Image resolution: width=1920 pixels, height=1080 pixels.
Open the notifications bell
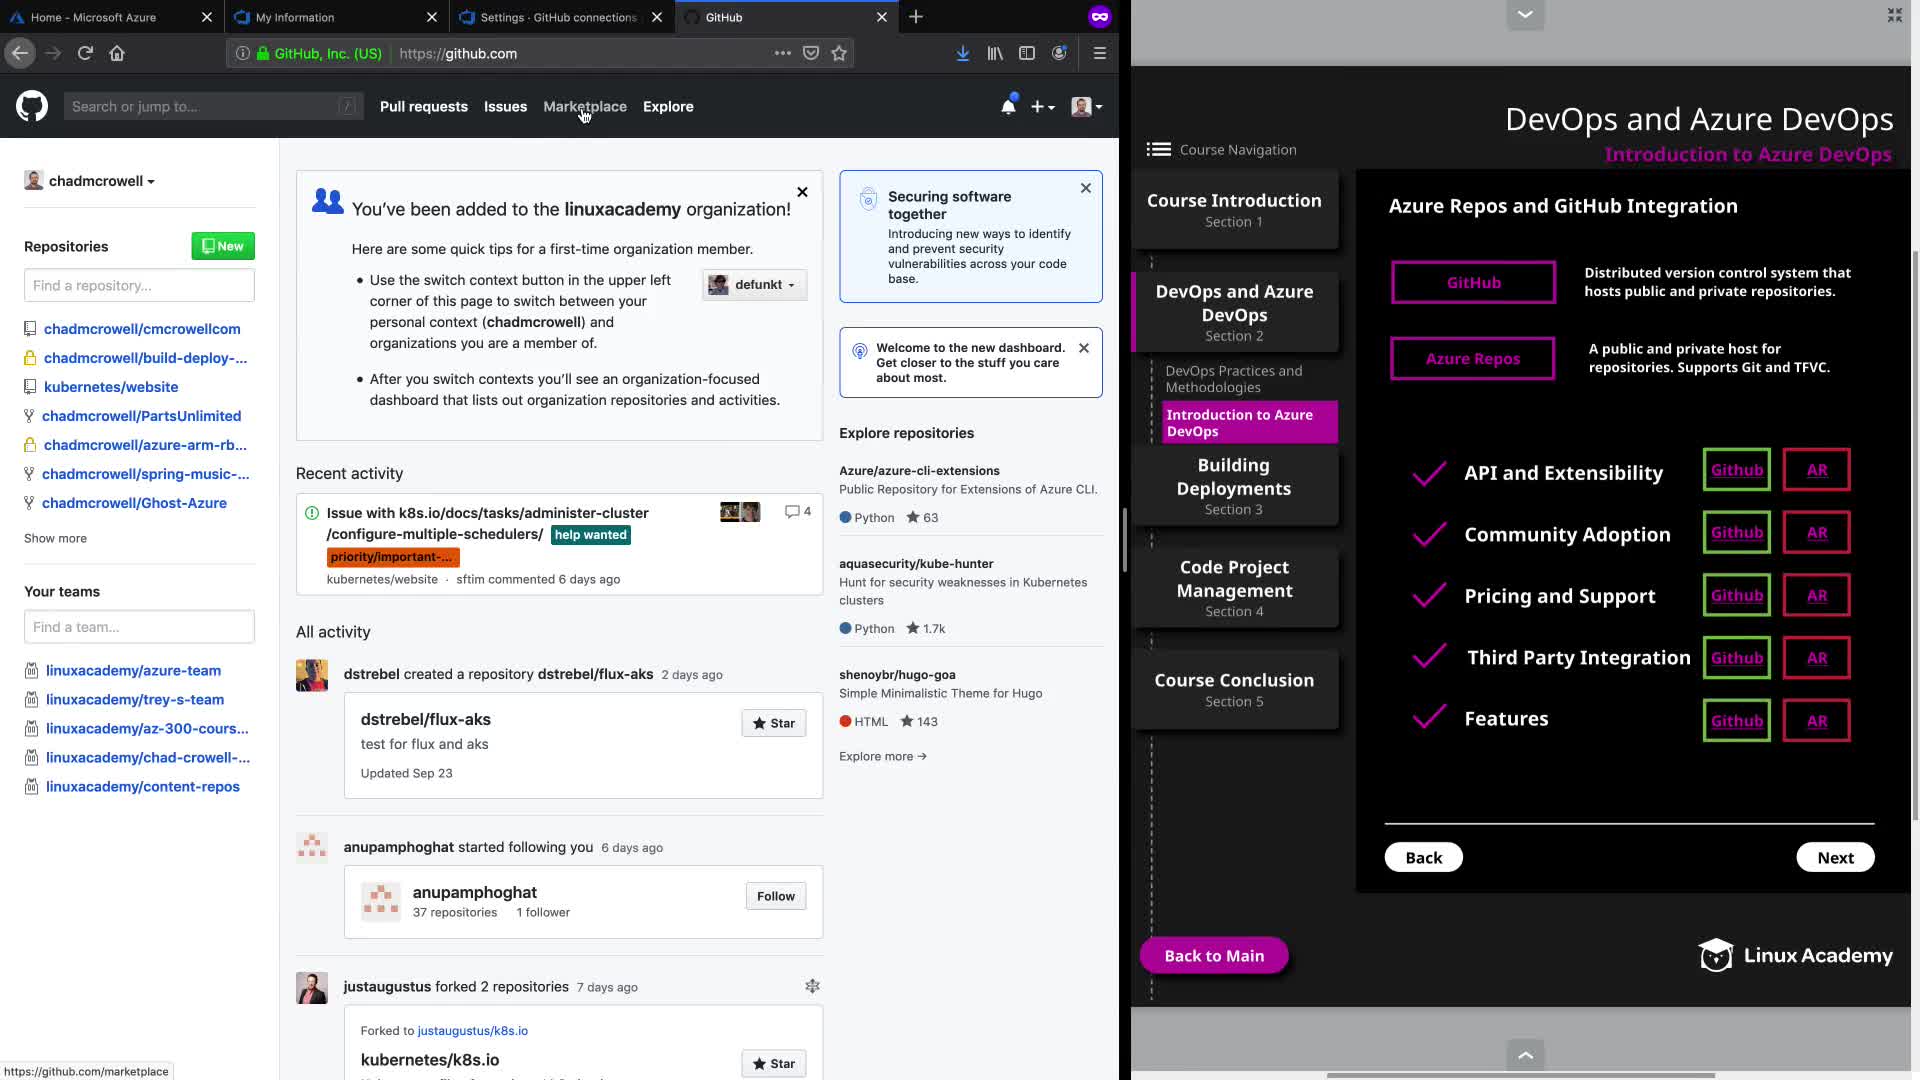(1008, 107)
